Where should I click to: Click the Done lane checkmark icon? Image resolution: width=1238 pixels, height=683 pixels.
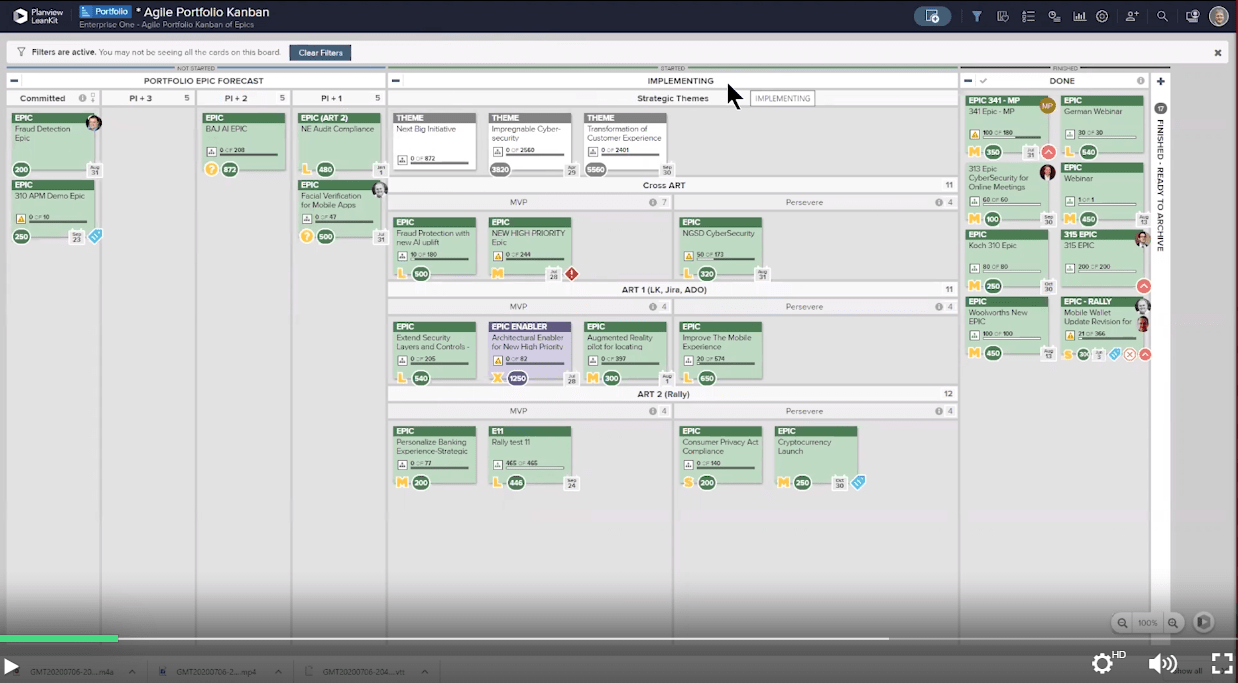click(x=983, y=81)
